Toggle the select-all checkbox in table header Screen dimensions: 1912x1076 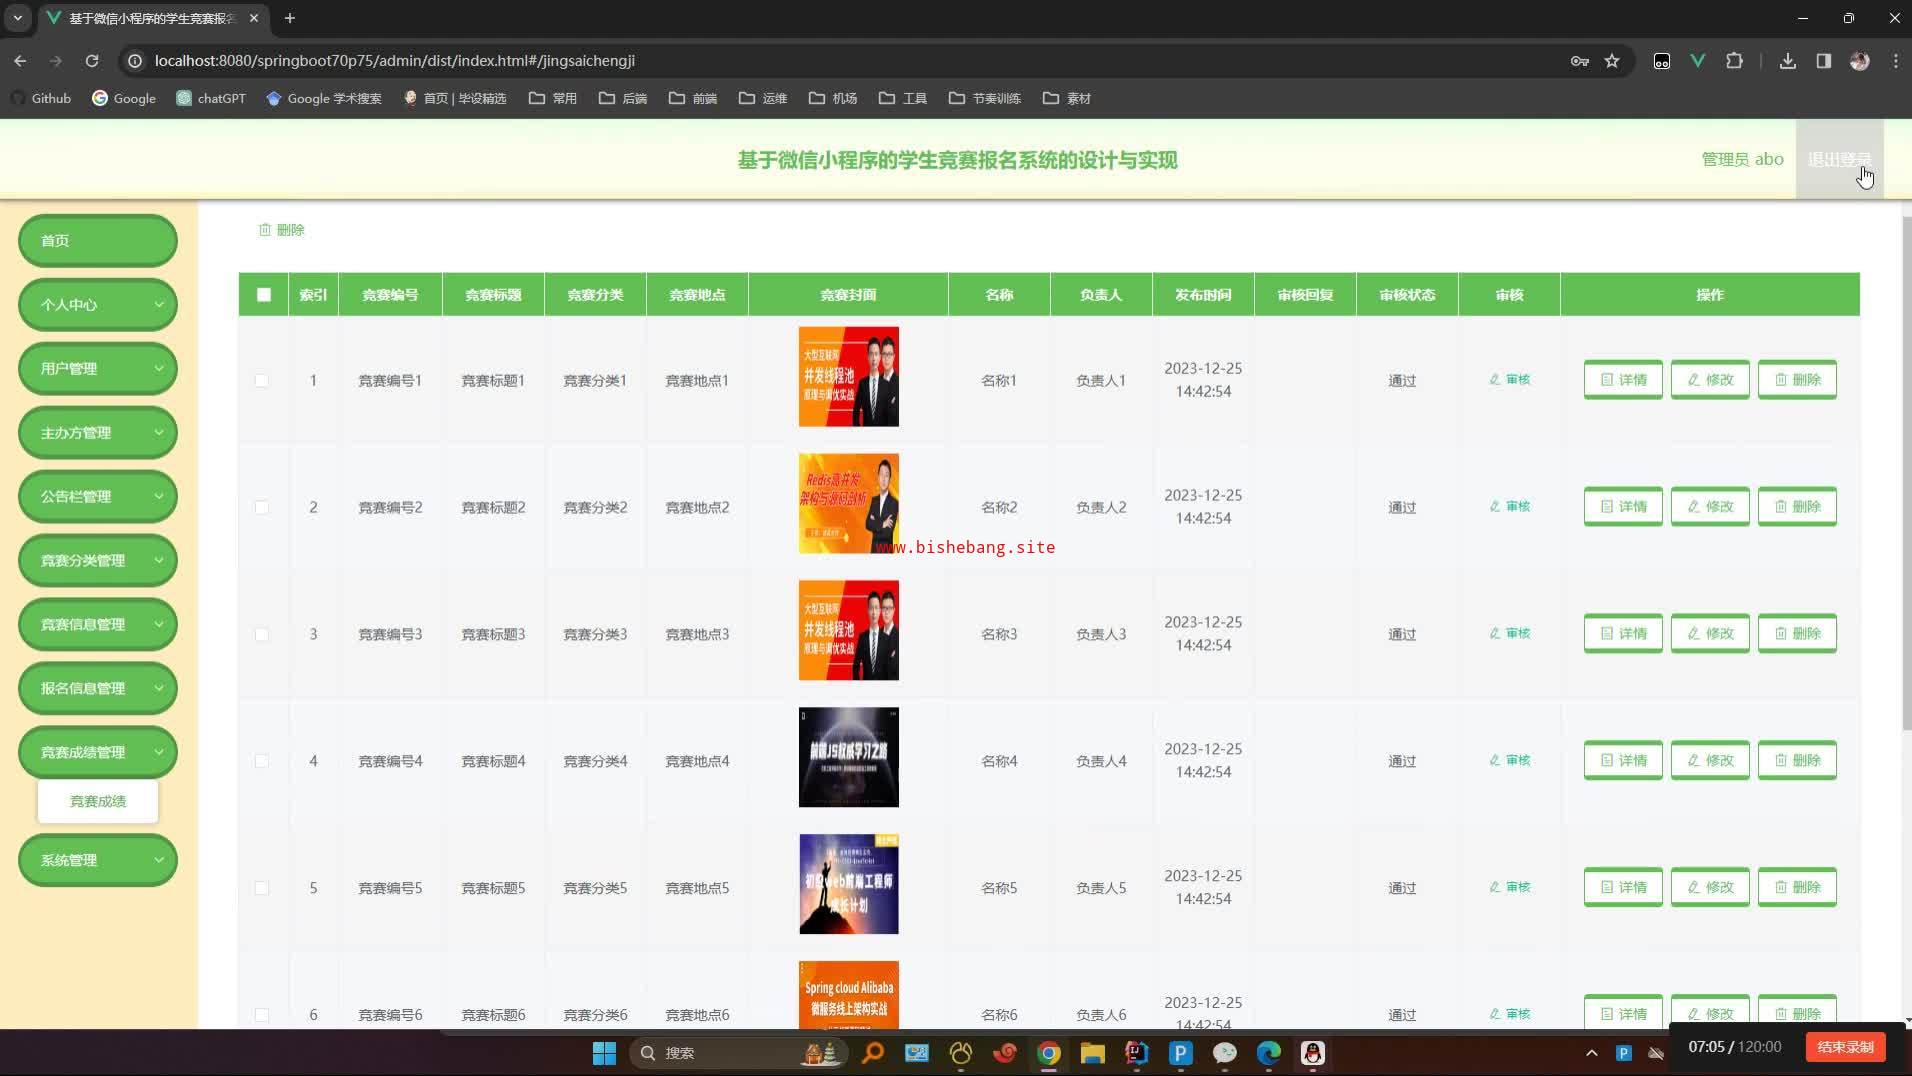click(x=264, y=295)
